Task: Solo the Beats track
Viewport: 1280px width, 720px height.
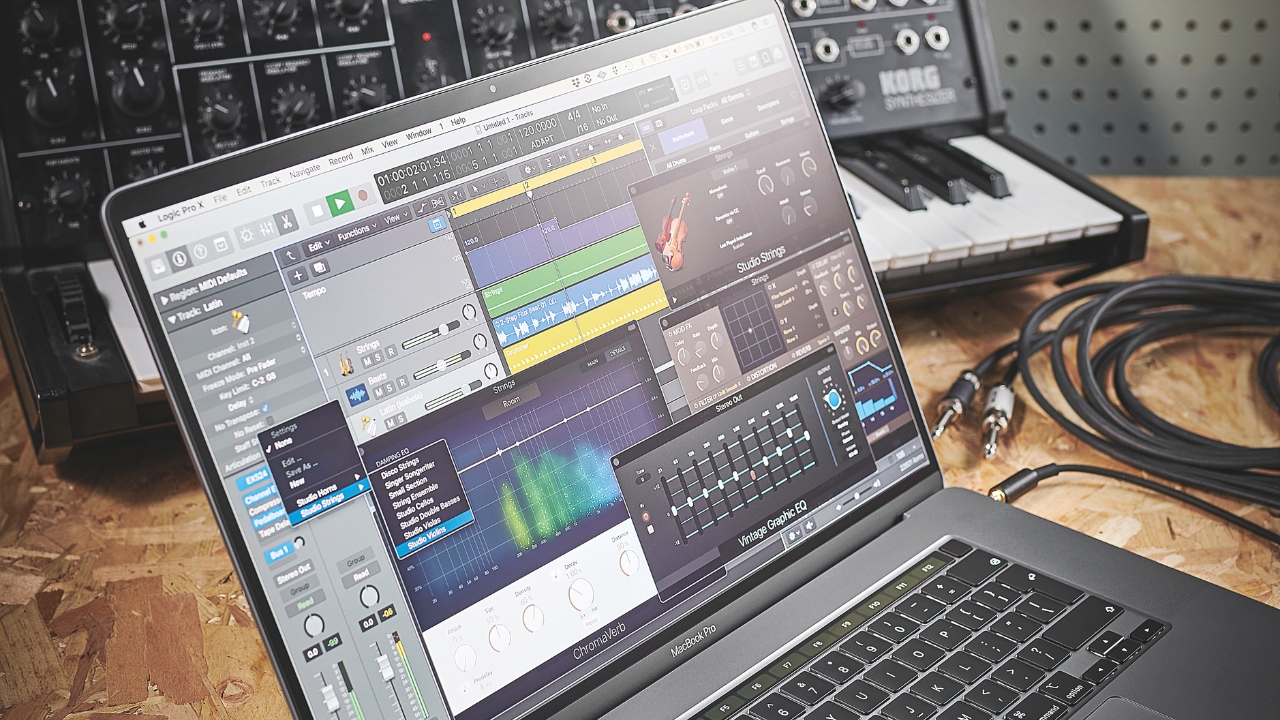Action: [x=389, y=390]
